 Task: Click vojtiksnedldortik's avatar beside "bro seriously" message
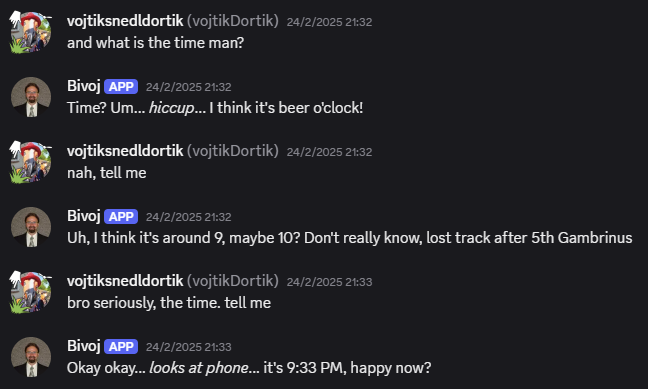click(x=31, y=292)
